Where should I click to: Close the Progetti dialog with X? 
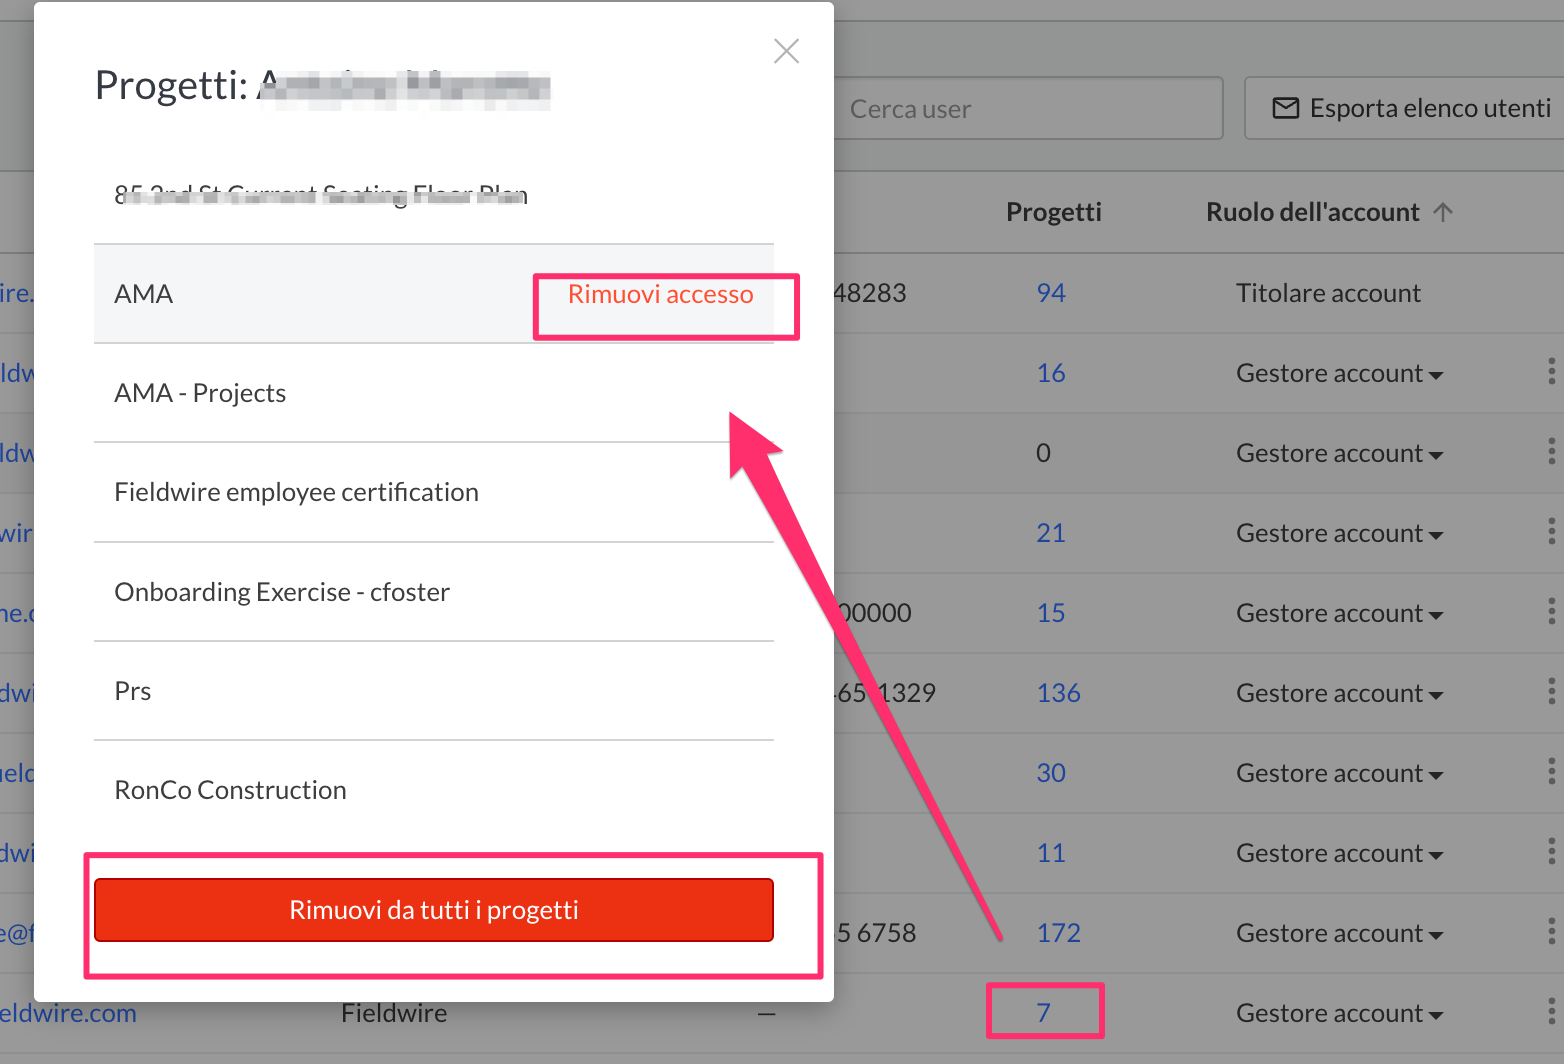(x=786, y=51)
